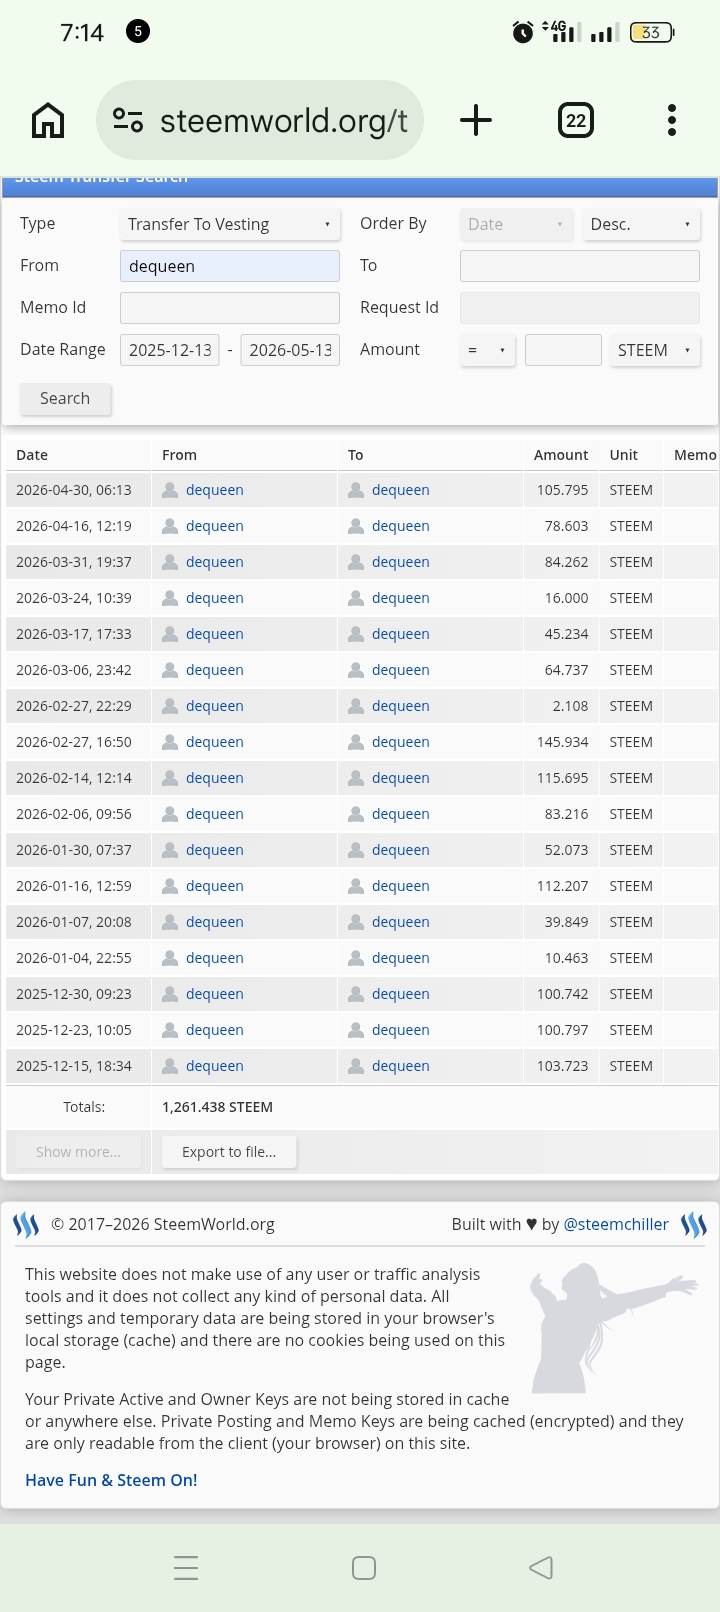Focus the Request Id field
The image size is (720, 1612).
(x=580, y=308)
